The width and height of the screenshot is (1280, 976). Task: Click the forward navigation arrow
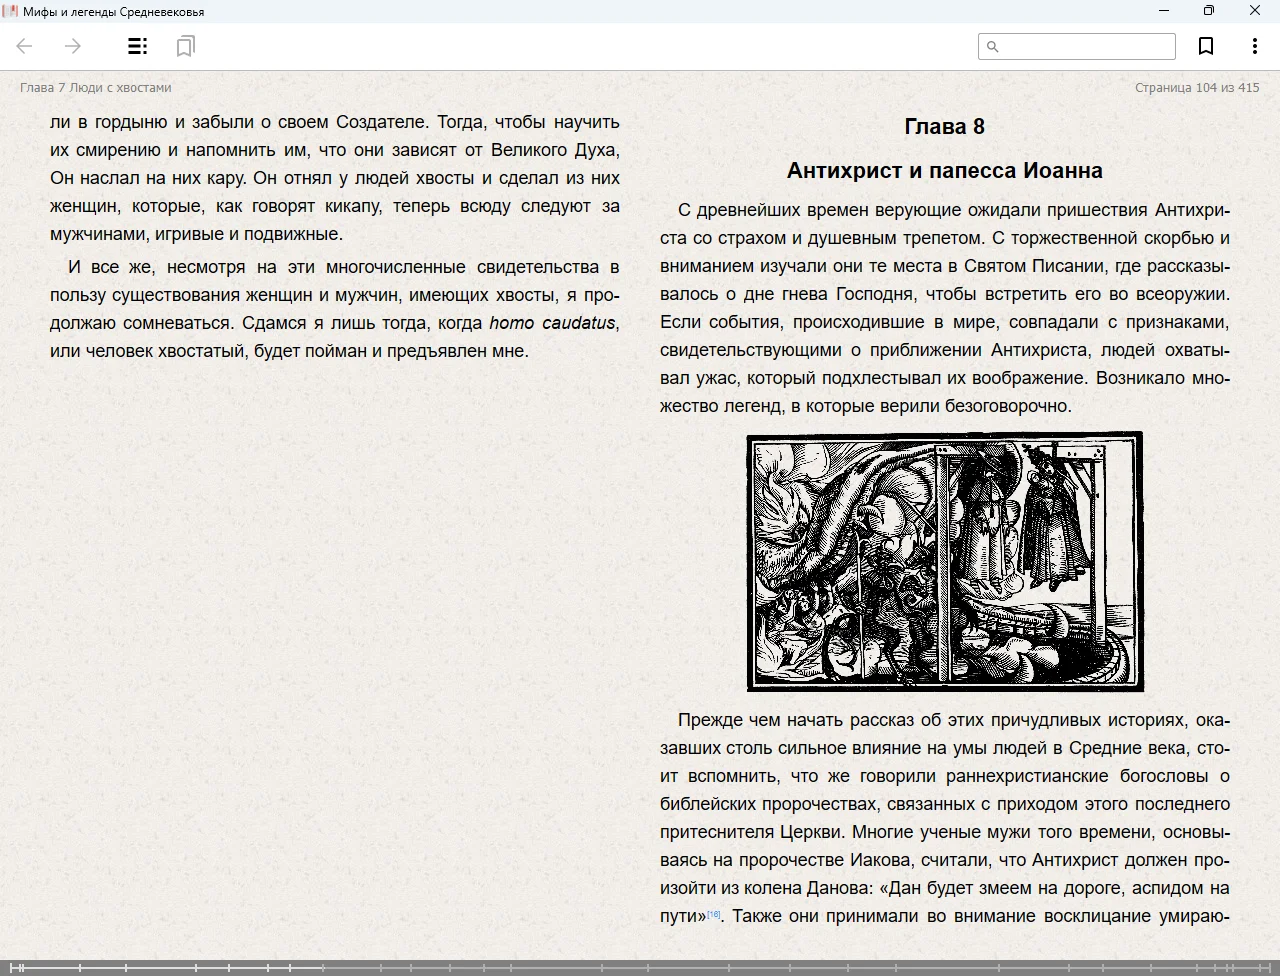coord(73,46)
